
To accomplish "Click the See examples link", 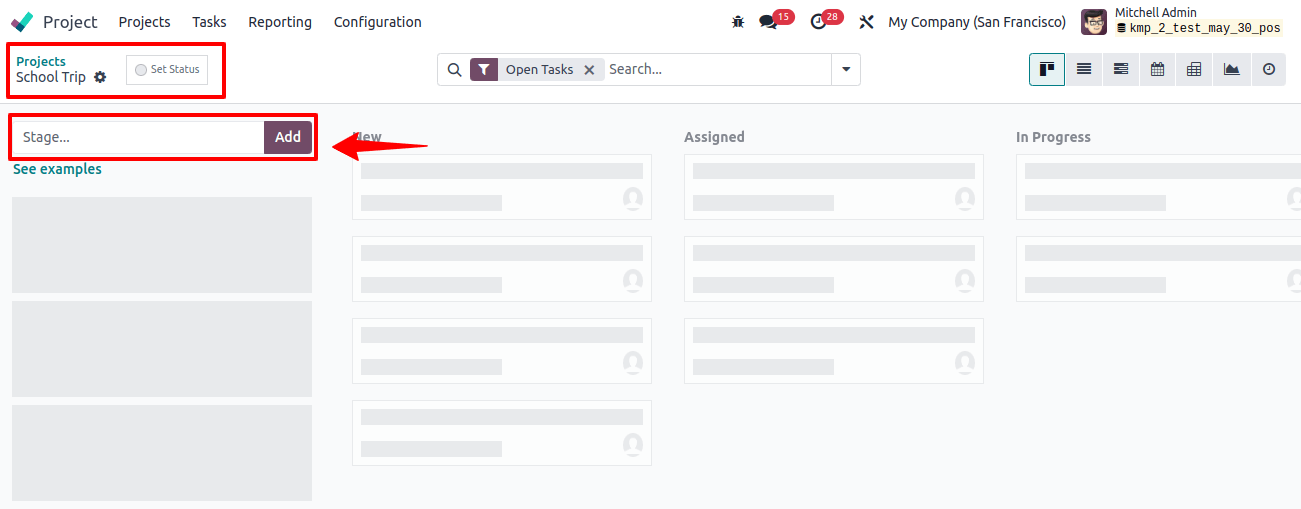I will (x=57, y=169).
